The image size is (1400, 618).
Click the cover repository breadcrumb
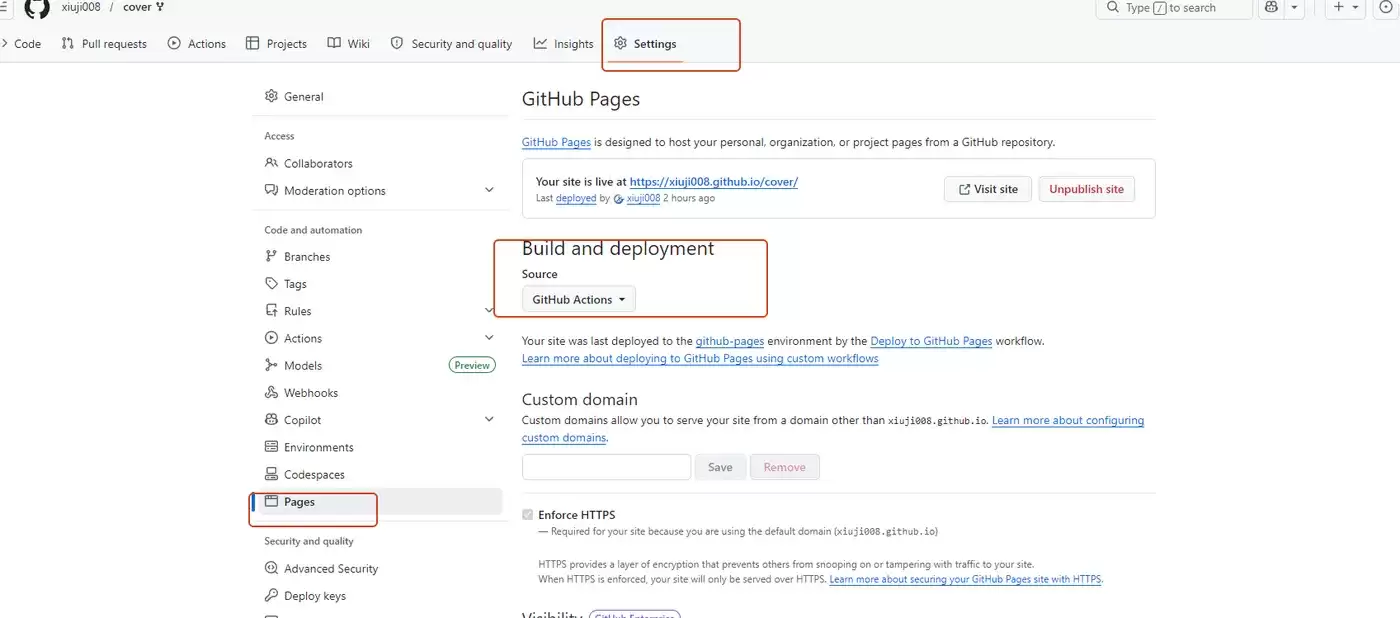coord(137,7)
